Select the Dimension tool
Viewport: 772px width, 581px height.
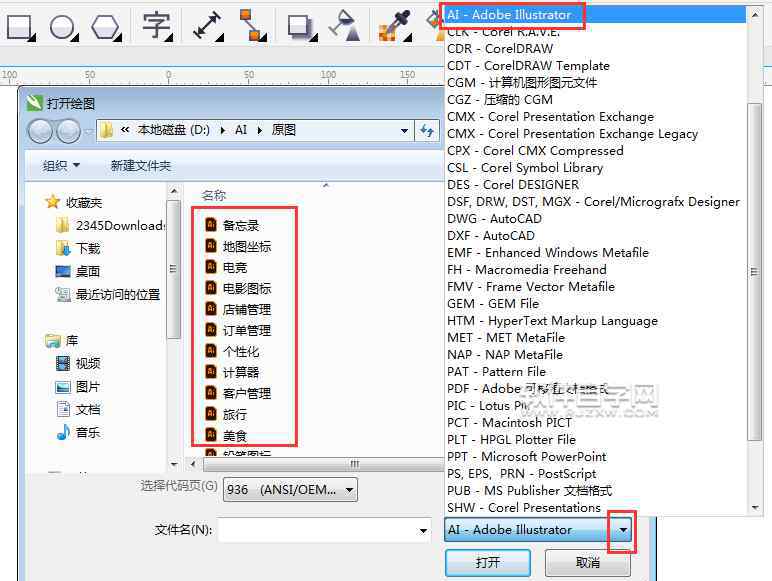[x=208, y=25]
